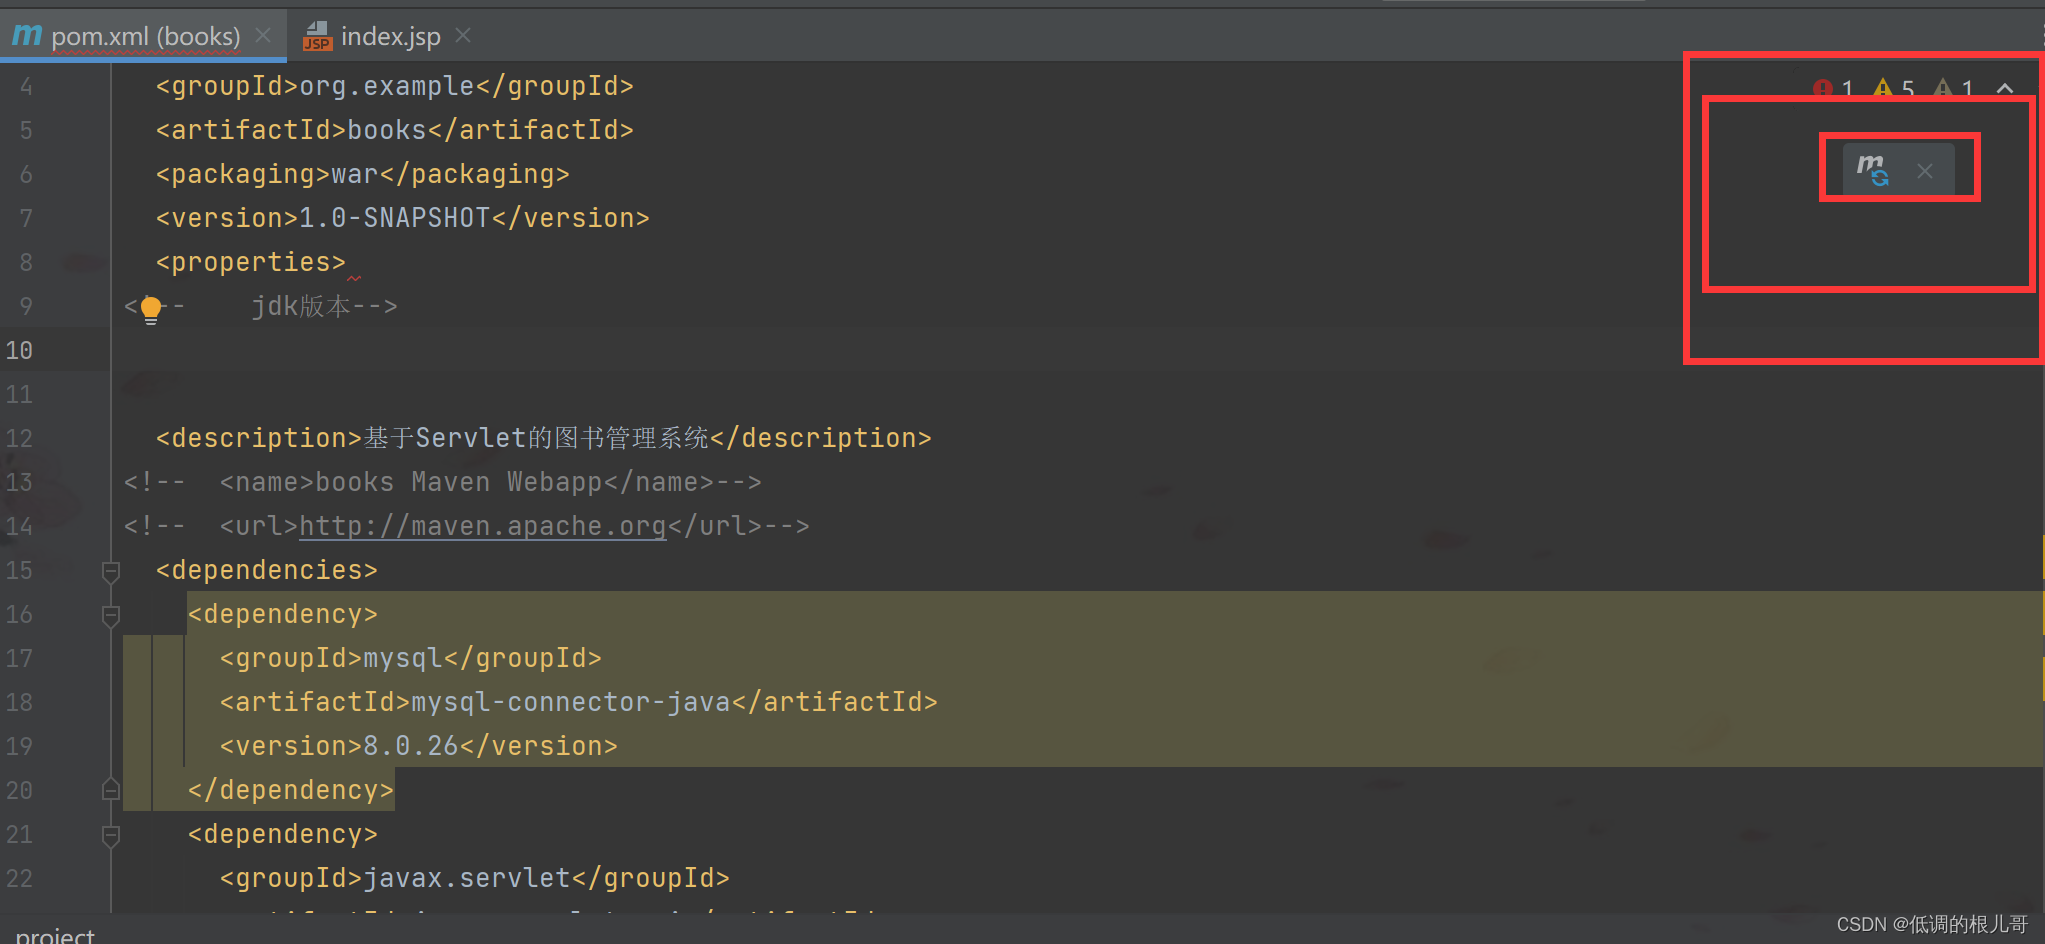
Task: Expand the javax.servlet dependency fold at line 21
Action: coord(111,836)
